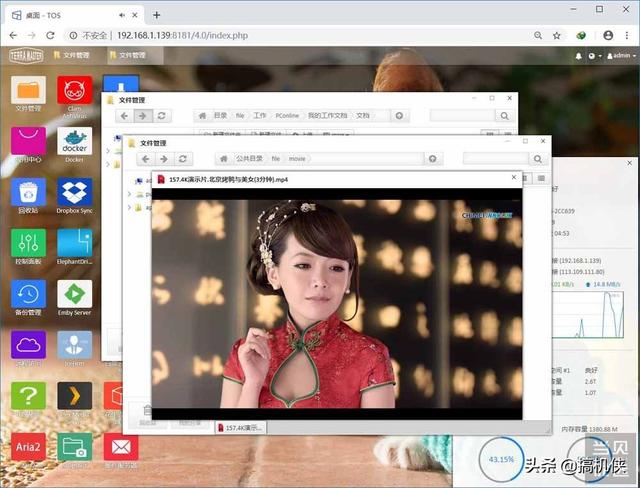Click forward arrow in front file manager
This screenshot has width=640, height=488.
[x=164, y=159]
